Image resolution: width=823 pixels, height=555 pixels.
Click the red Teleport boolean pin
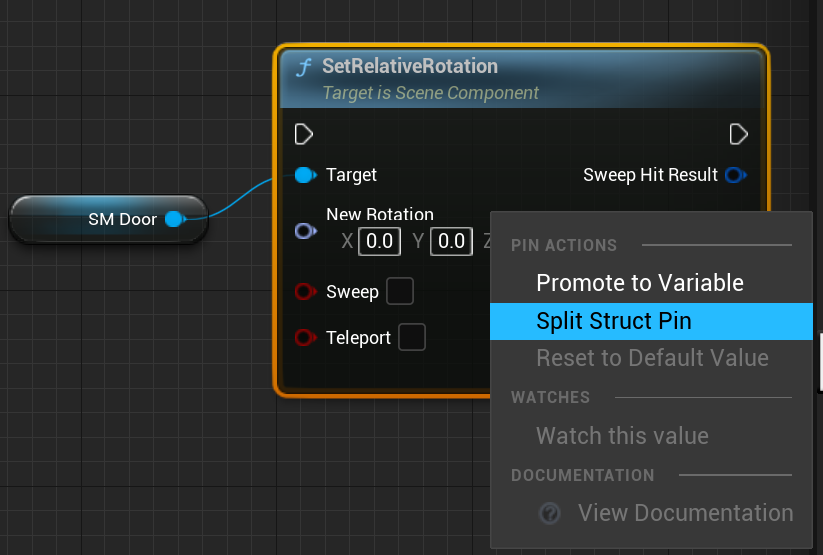coord(305,338)
